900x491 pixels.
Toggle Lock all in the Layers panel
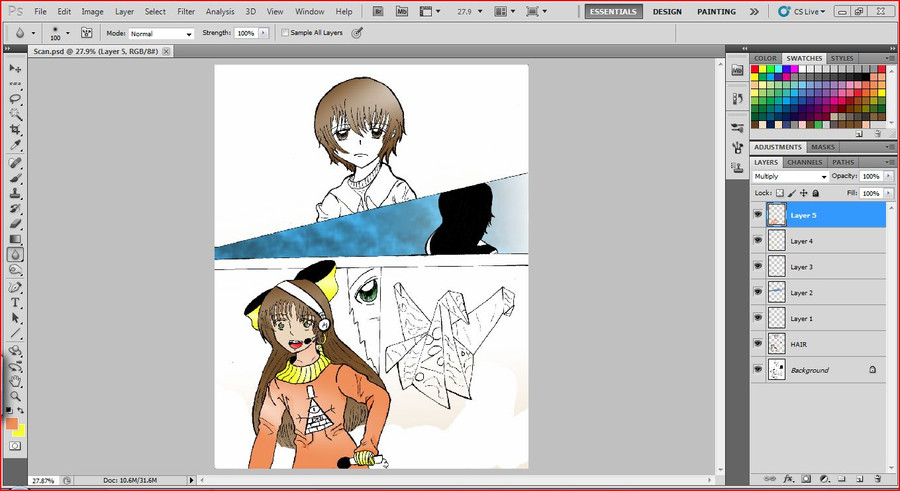pos(816,193)
